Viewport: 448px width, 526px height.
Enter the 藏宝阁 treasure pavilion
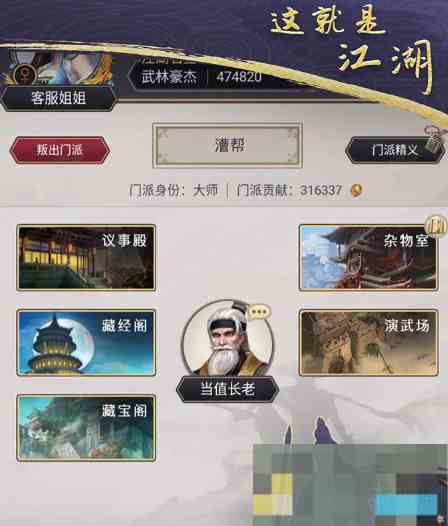coord(86,428)
